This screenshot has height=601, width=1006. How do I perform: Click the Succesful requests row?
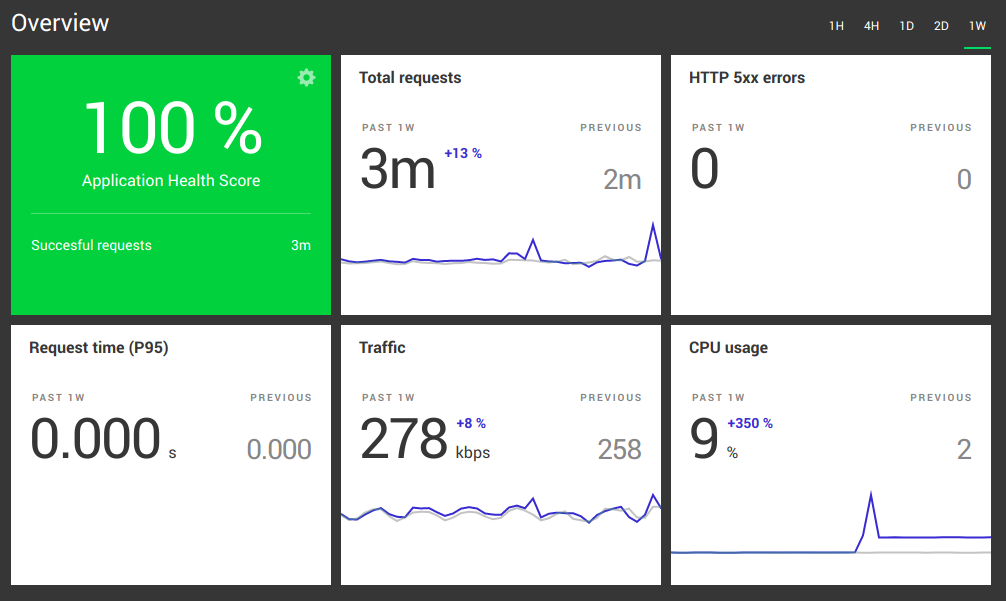pyautogui.click(x=171, y=245)
